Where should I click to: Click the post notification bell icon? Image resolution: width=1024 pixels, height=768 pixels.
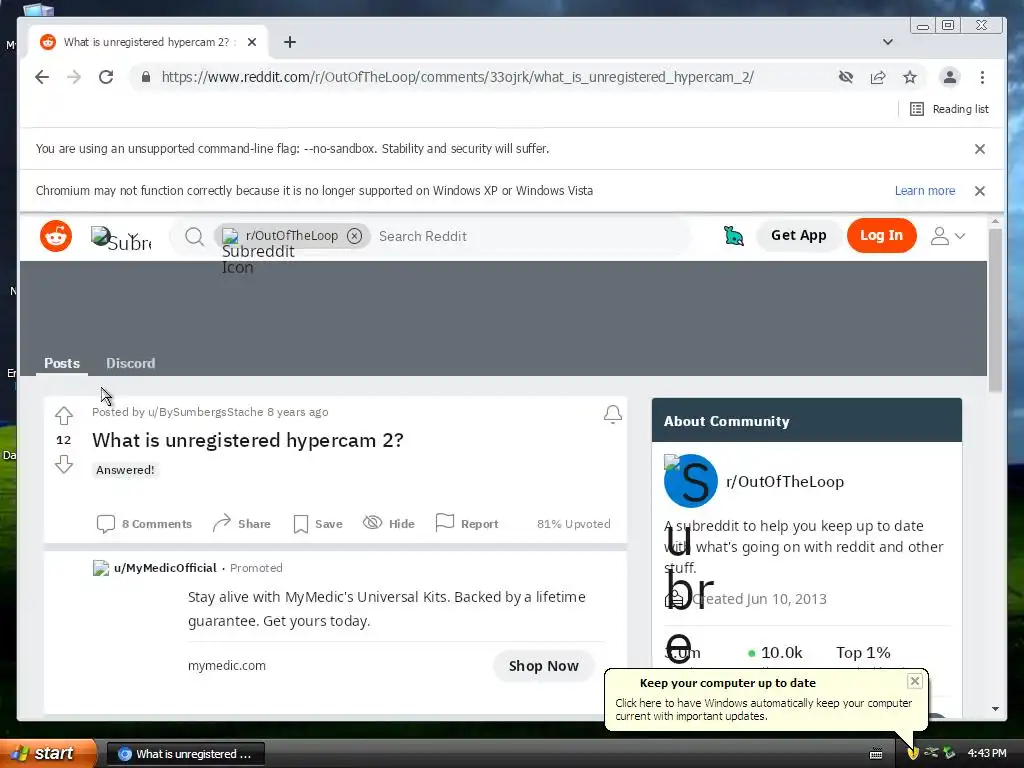click(x=613, y=414)
